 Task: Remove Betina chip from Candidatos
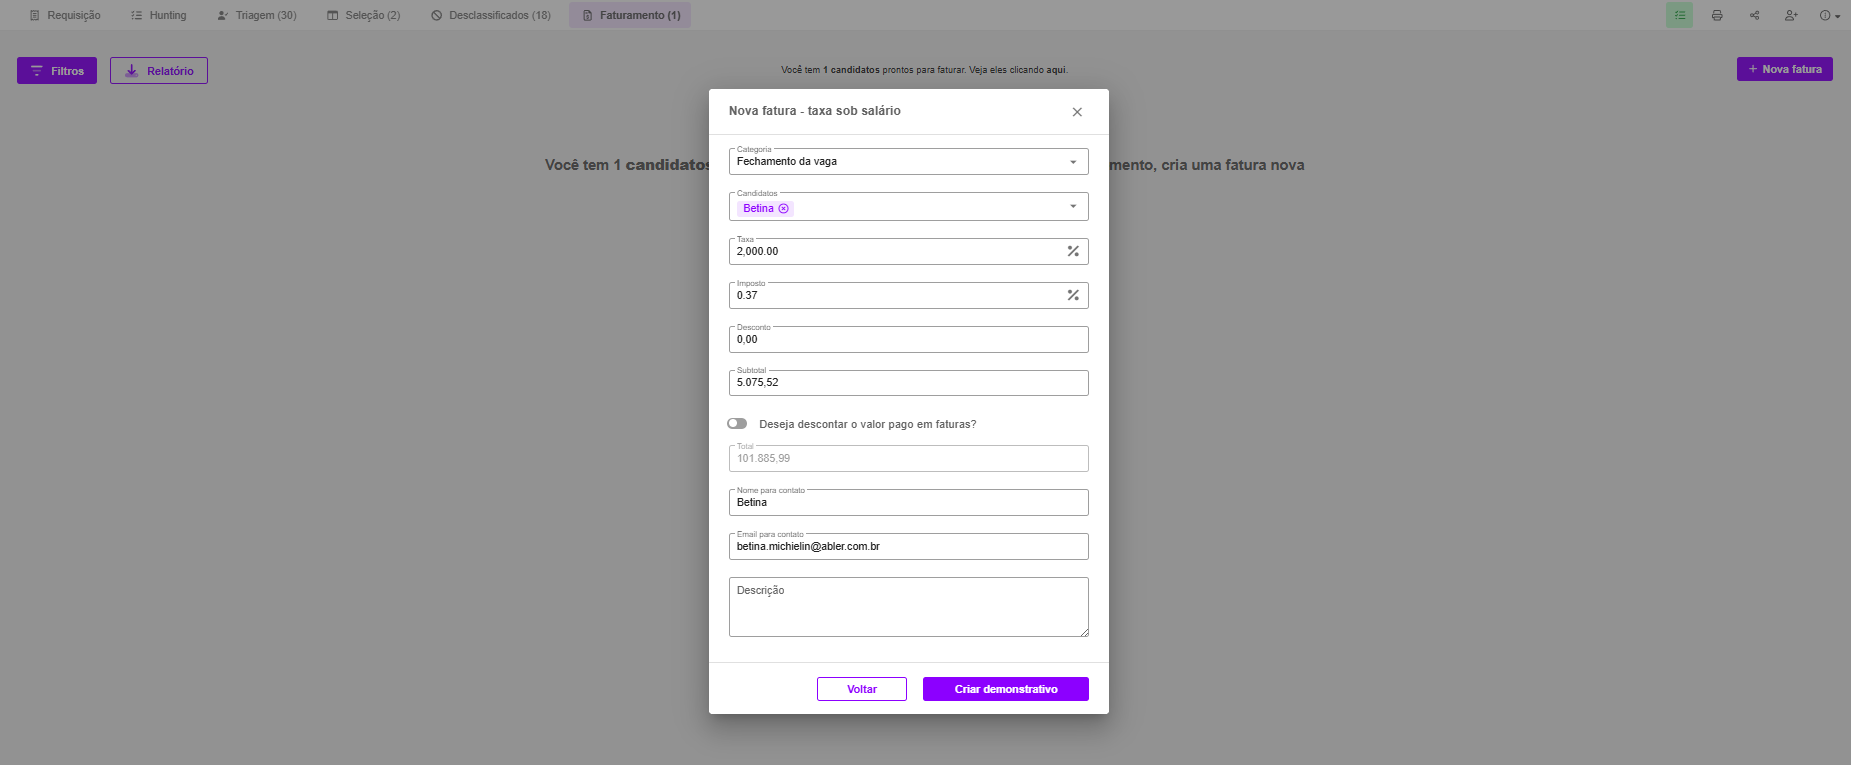pos(784,208)
